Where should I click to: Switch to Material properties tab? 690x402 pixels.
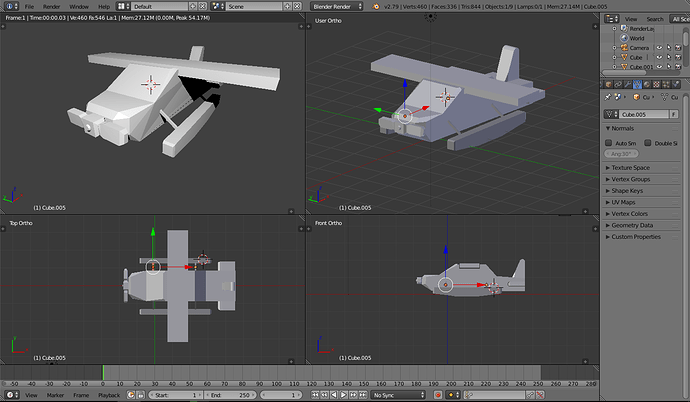647,84
